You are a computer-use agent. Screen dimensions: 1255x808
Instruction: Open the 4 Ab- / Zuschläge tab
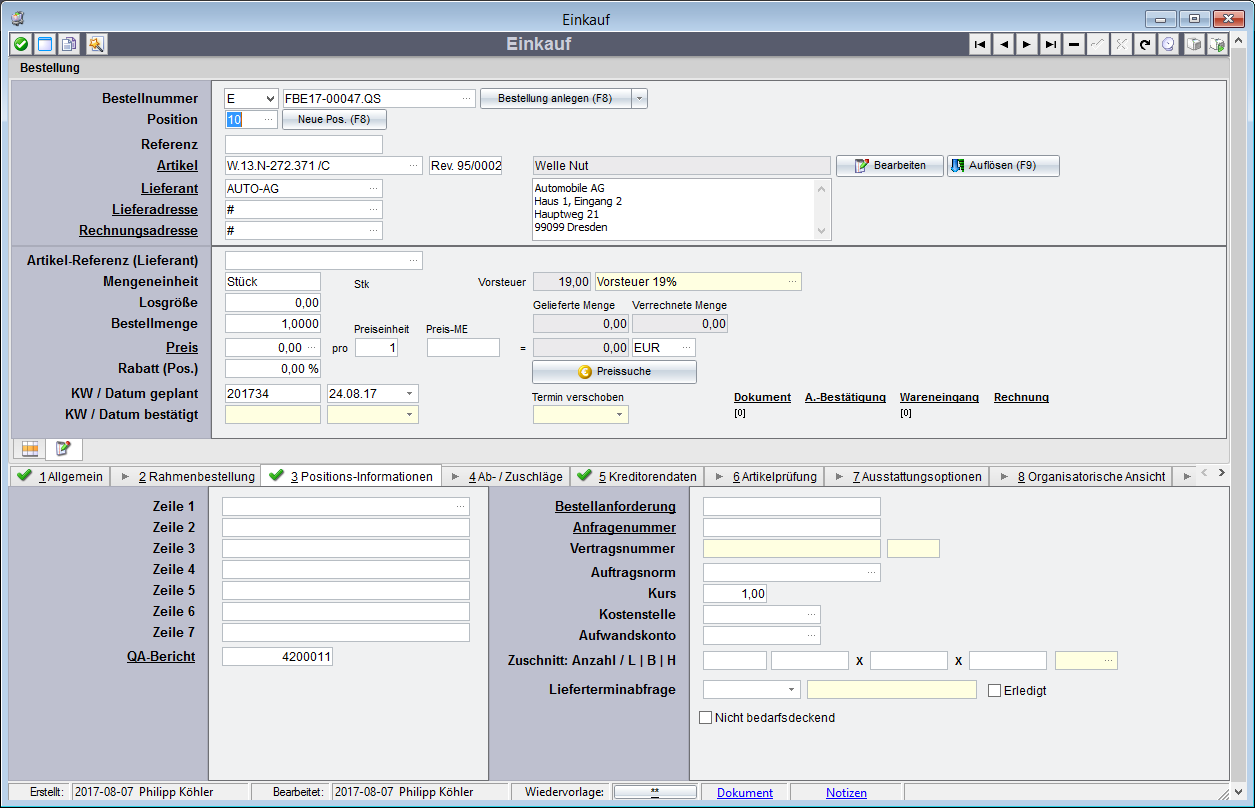pos(506,477)
